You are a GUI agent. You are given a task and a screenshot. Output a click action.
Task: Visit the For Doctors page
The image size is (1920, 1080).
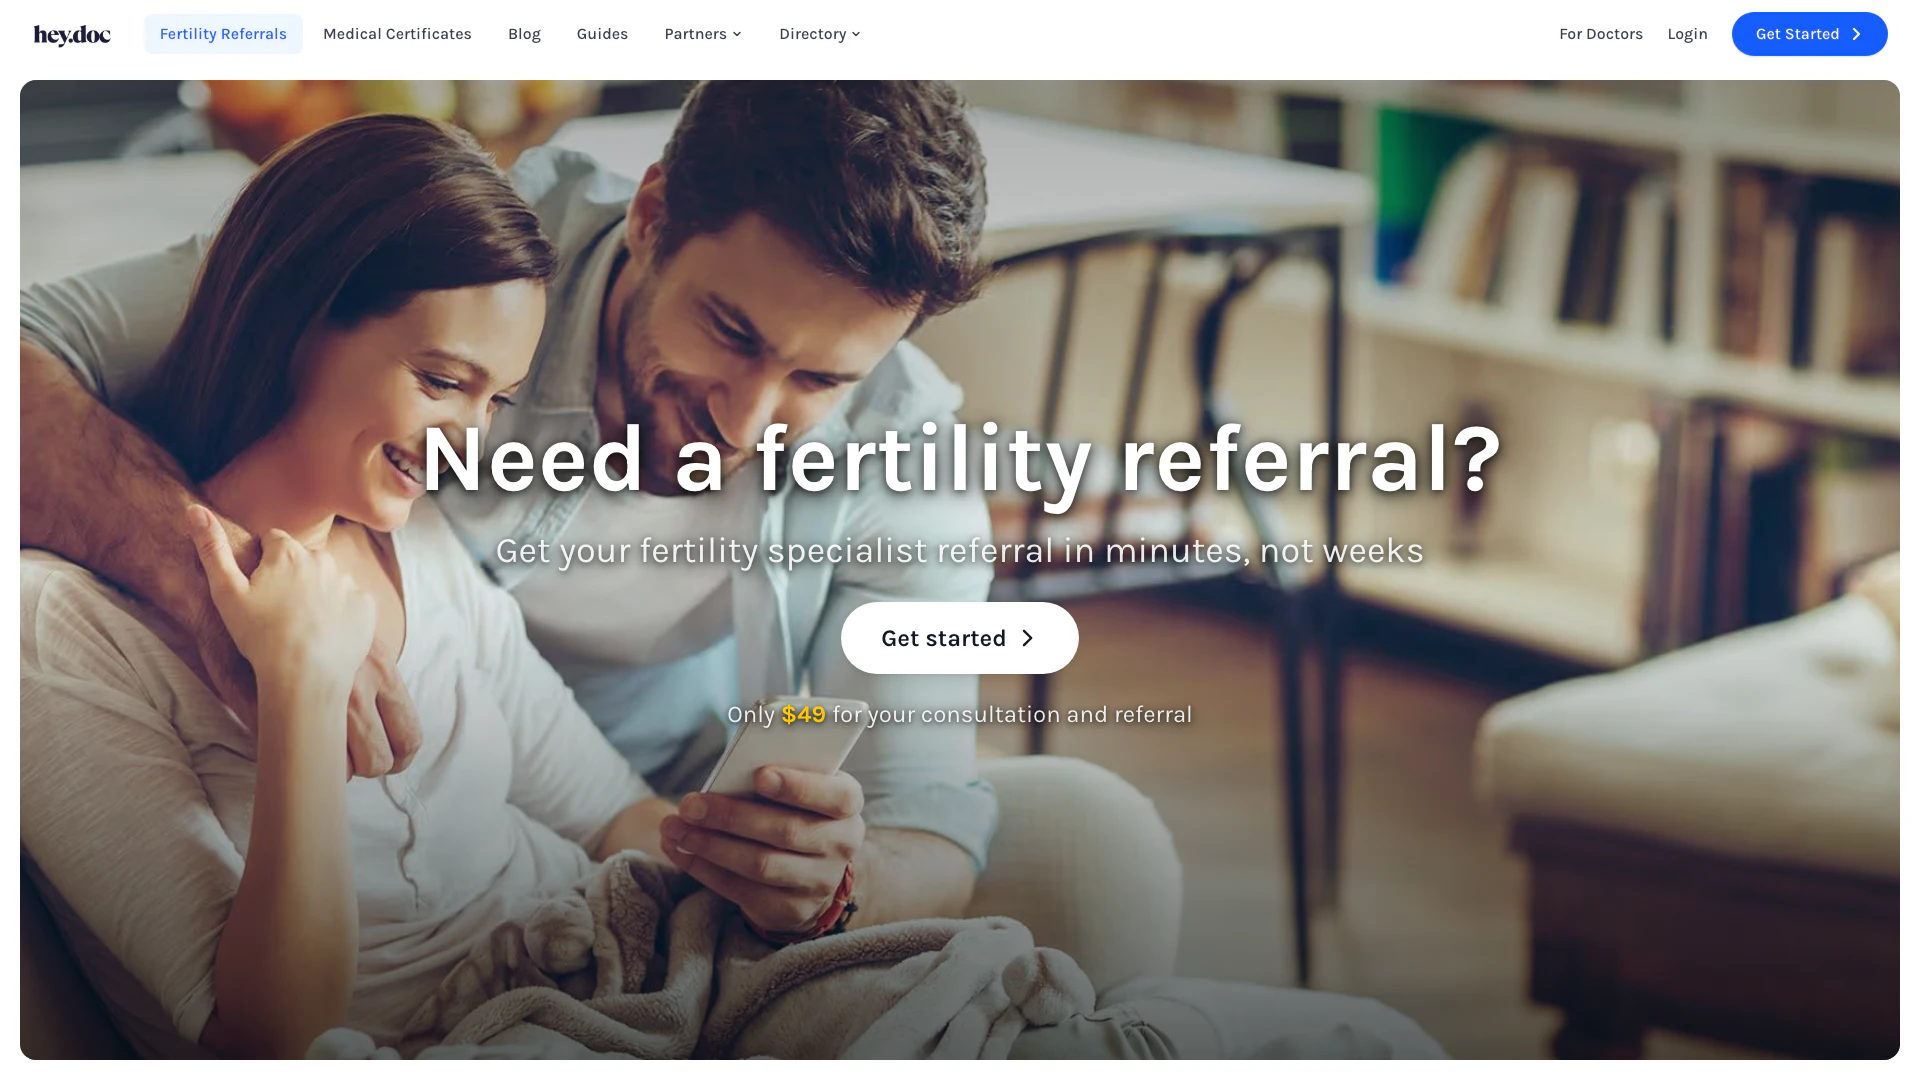tap(1600, 34)
